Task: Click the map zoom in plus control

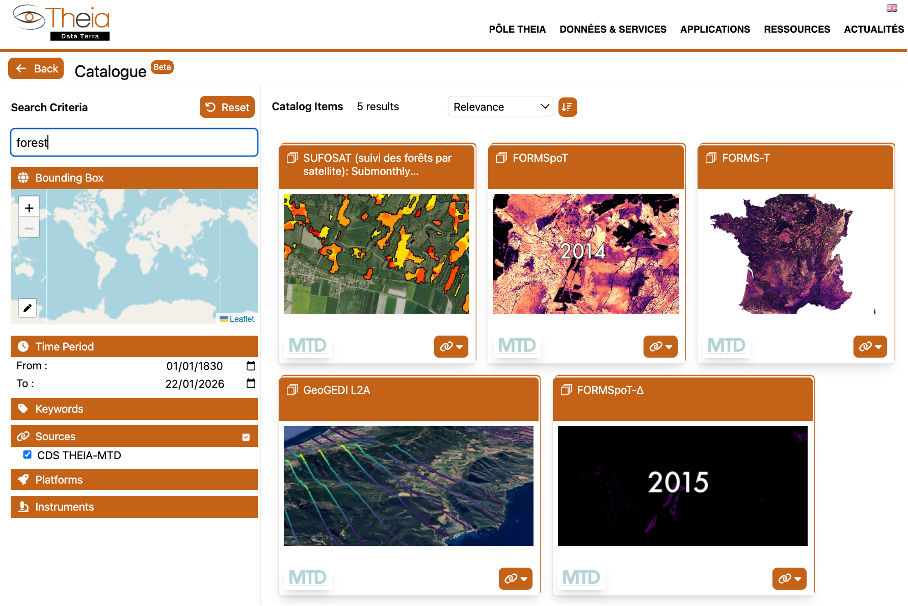Action: point(29,207)
